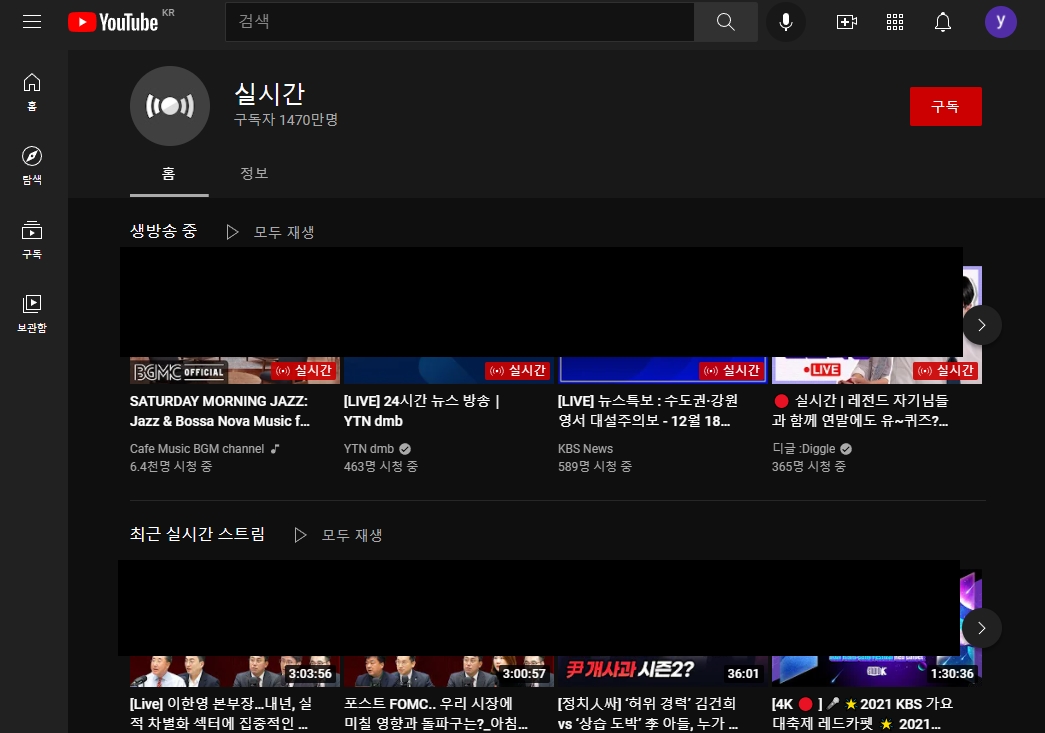
Task: Open SATURDAY MORNING JAZZ video title
Action: click(220, 411)
